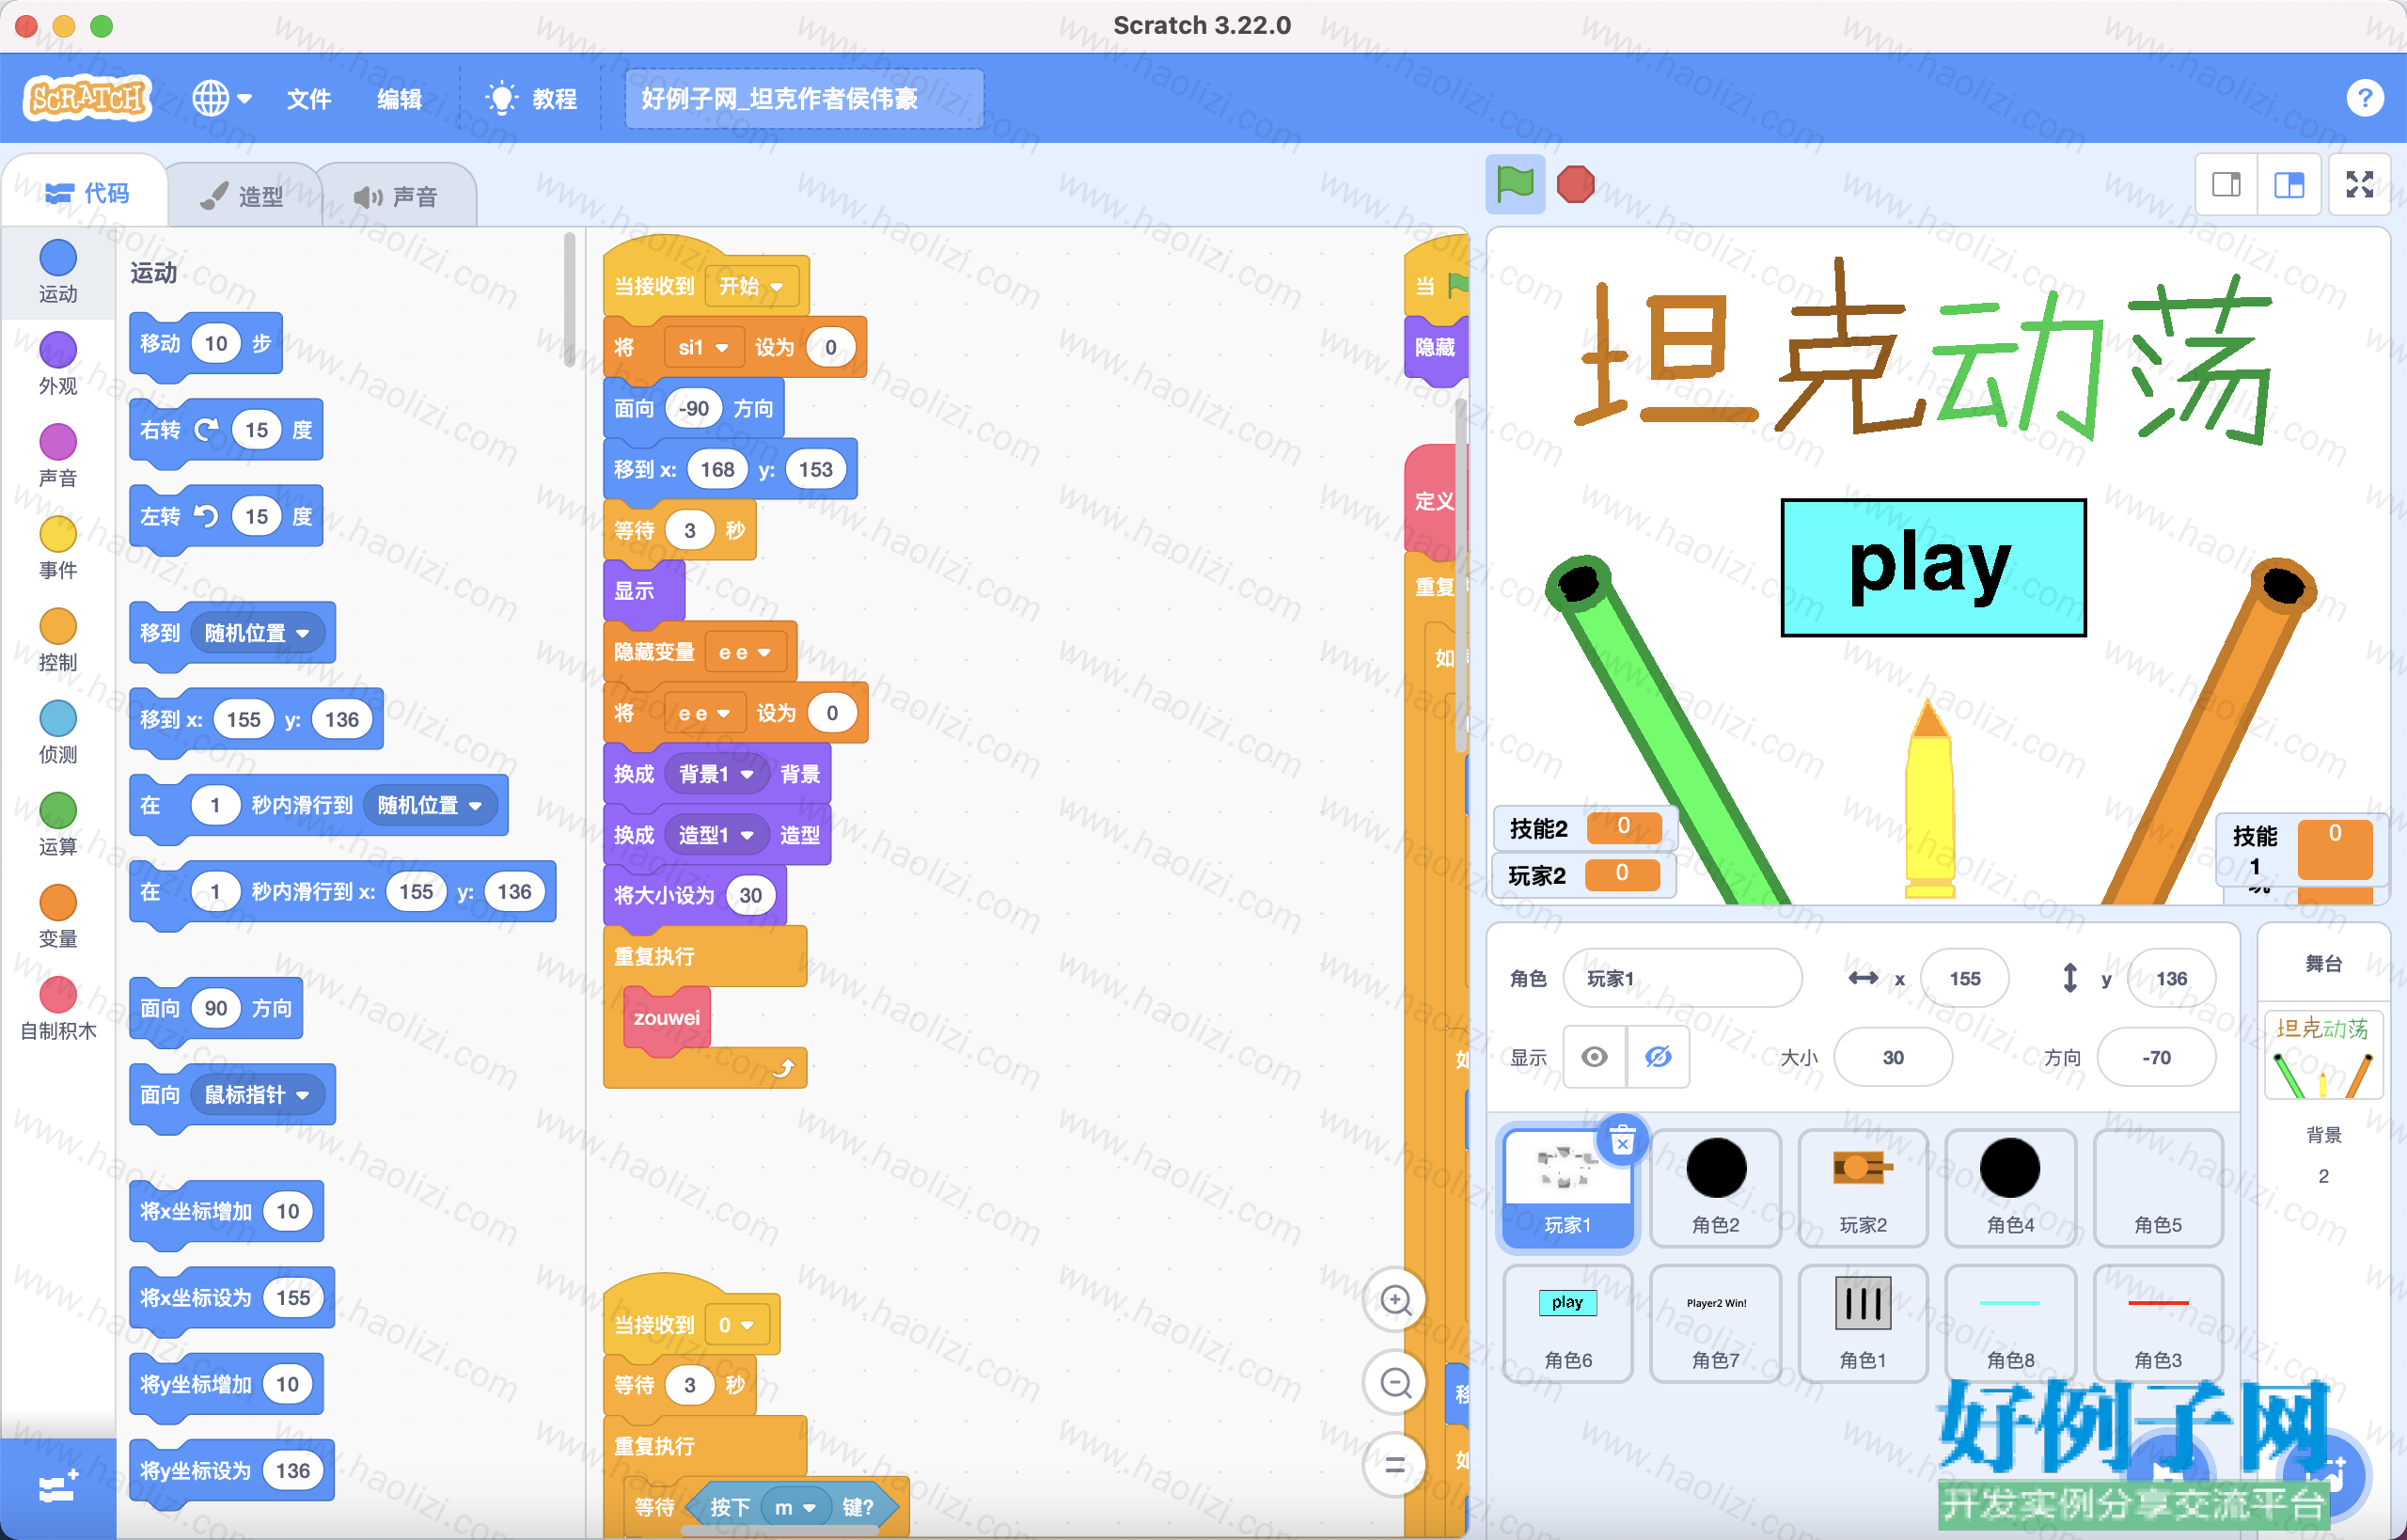Click the blocks palette scrollbar
This screenshot has width=2407, height=1540.
pos(569,300)
